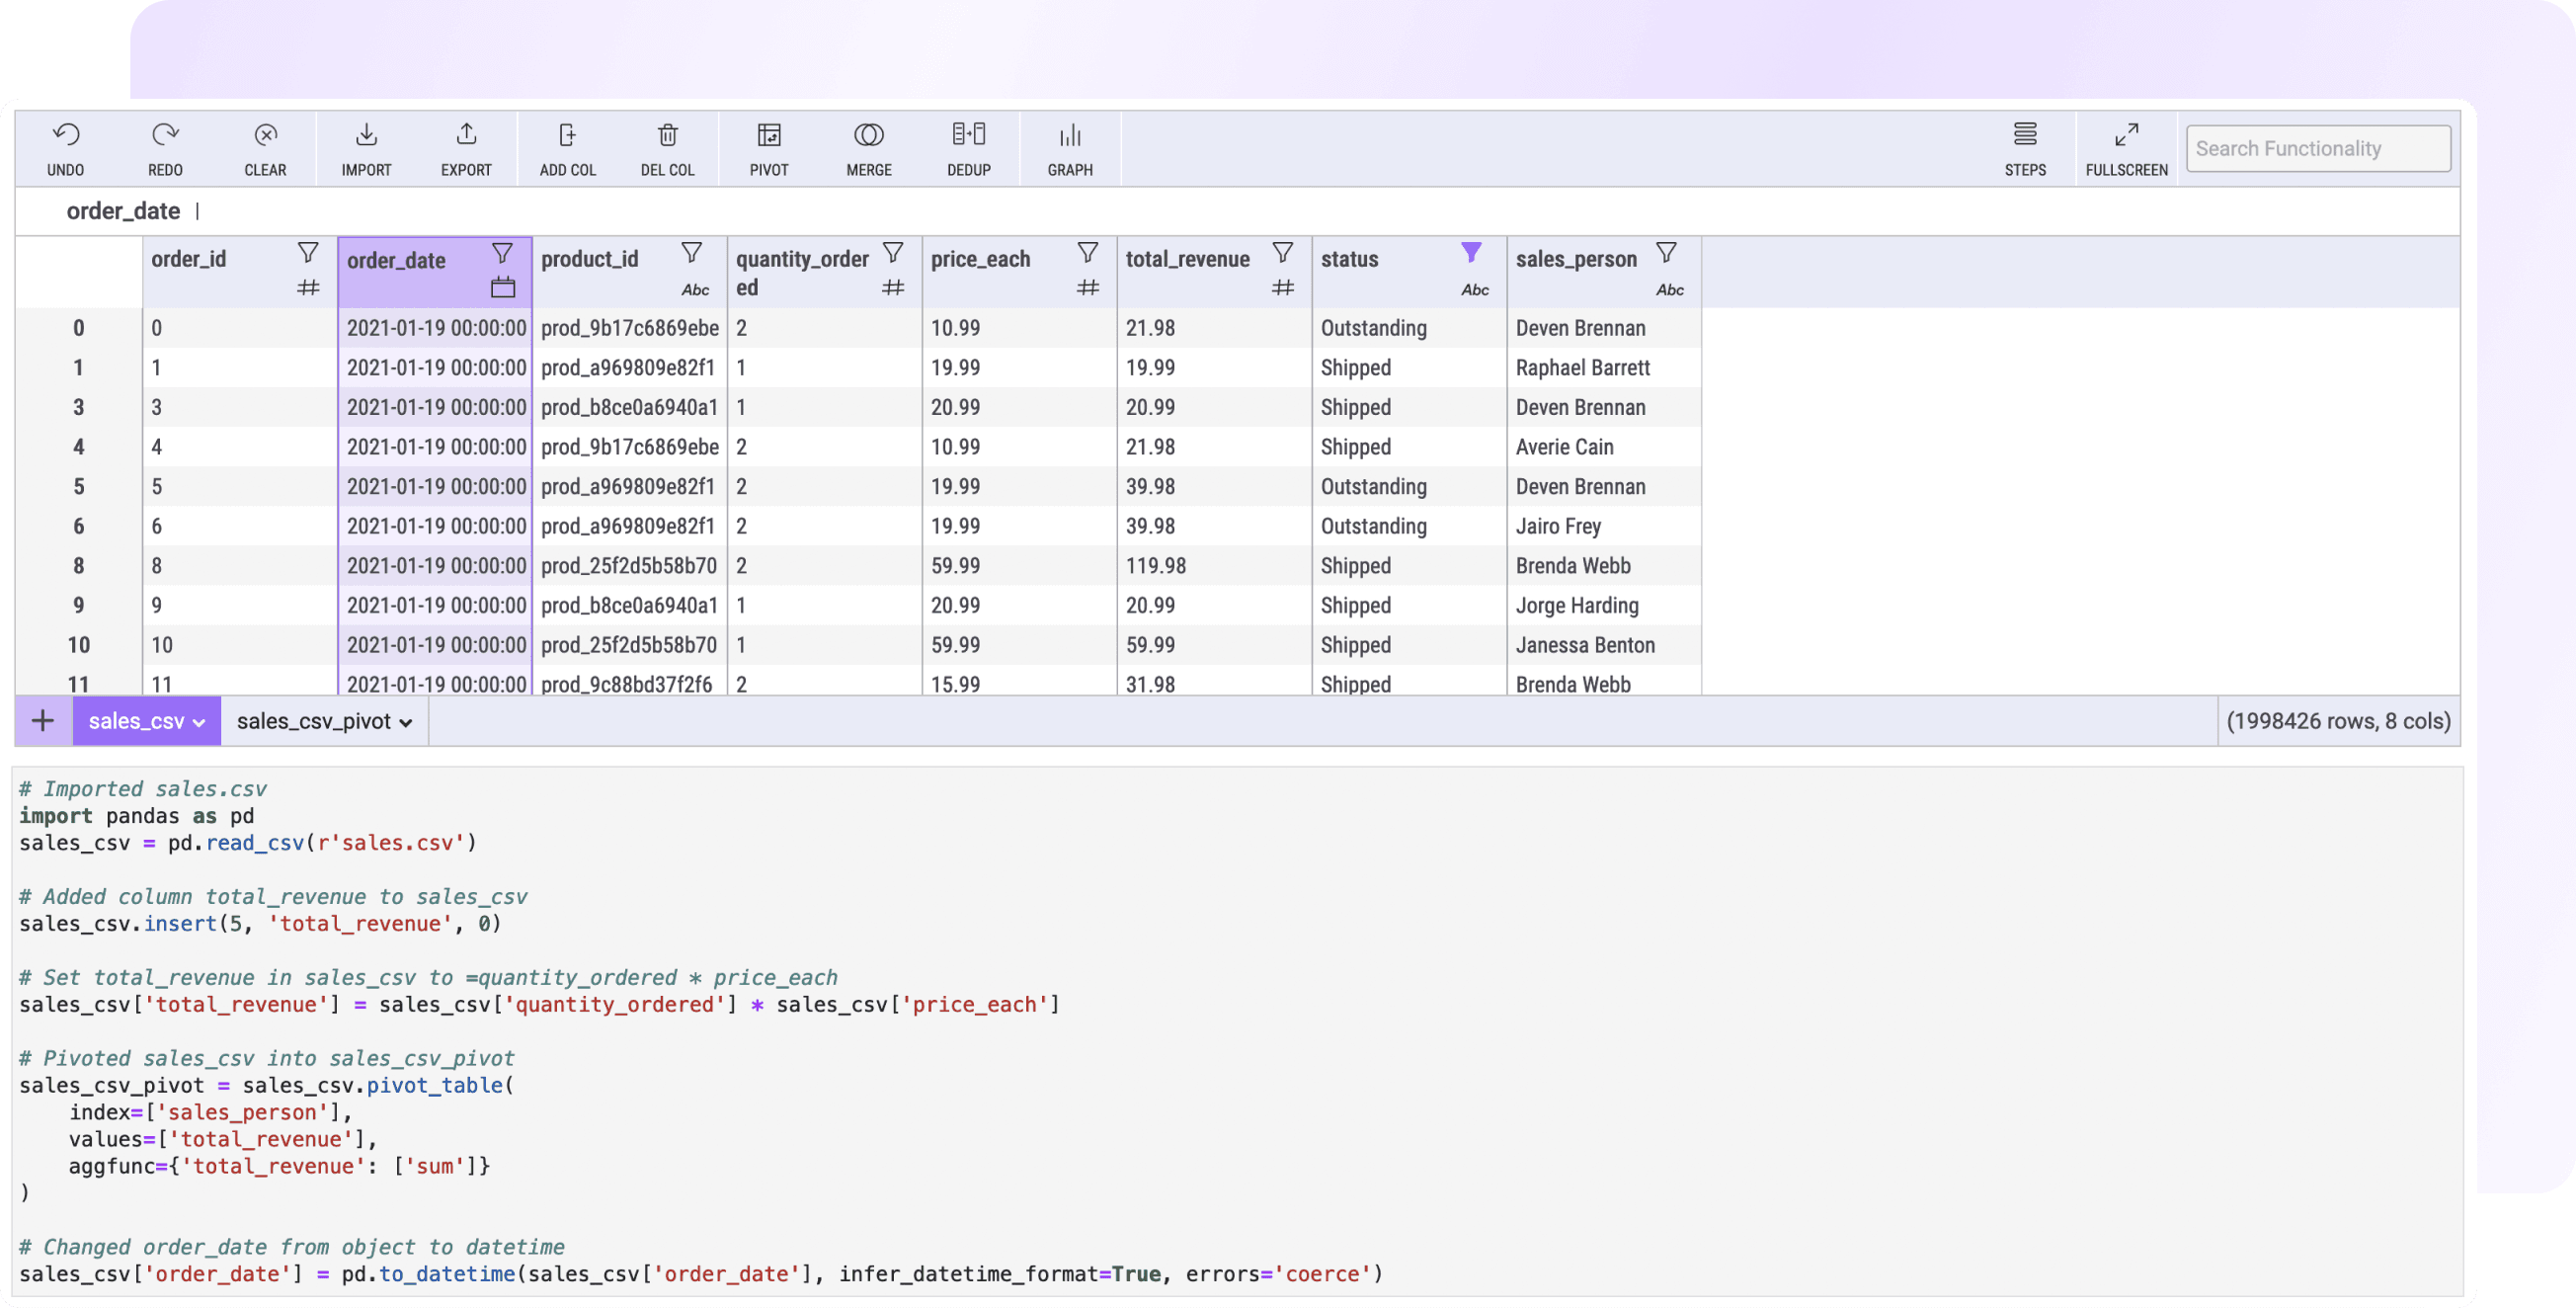Clear all edits with the Clear button
Screen dimensions: 2576x1308
point(265,147)
